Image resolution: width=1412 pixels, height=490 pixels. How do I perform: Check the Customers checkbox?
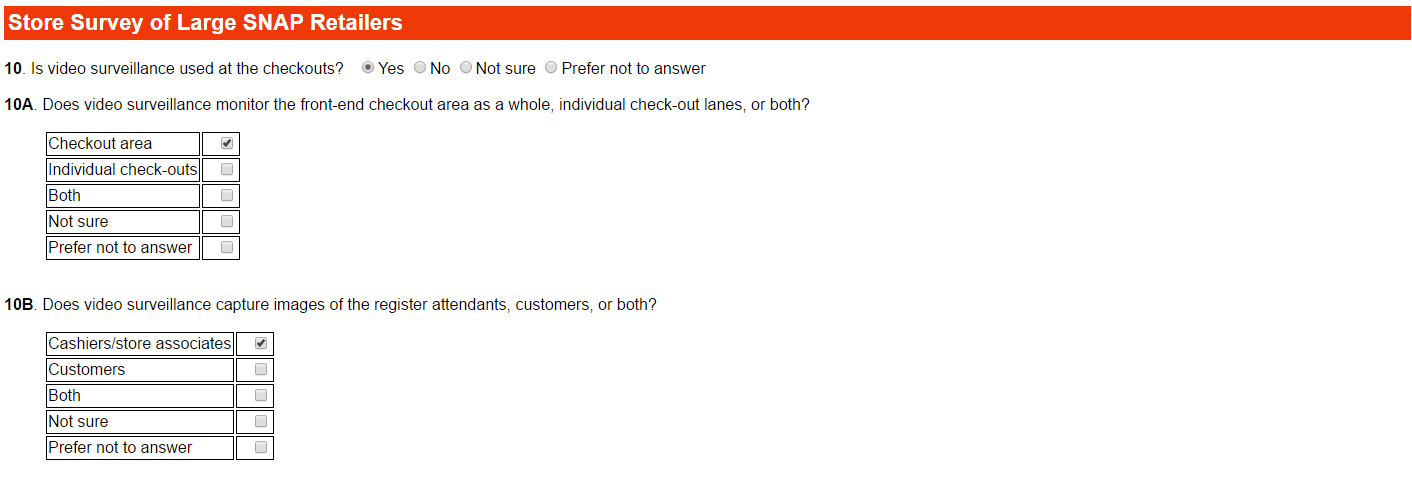[261, 369]
